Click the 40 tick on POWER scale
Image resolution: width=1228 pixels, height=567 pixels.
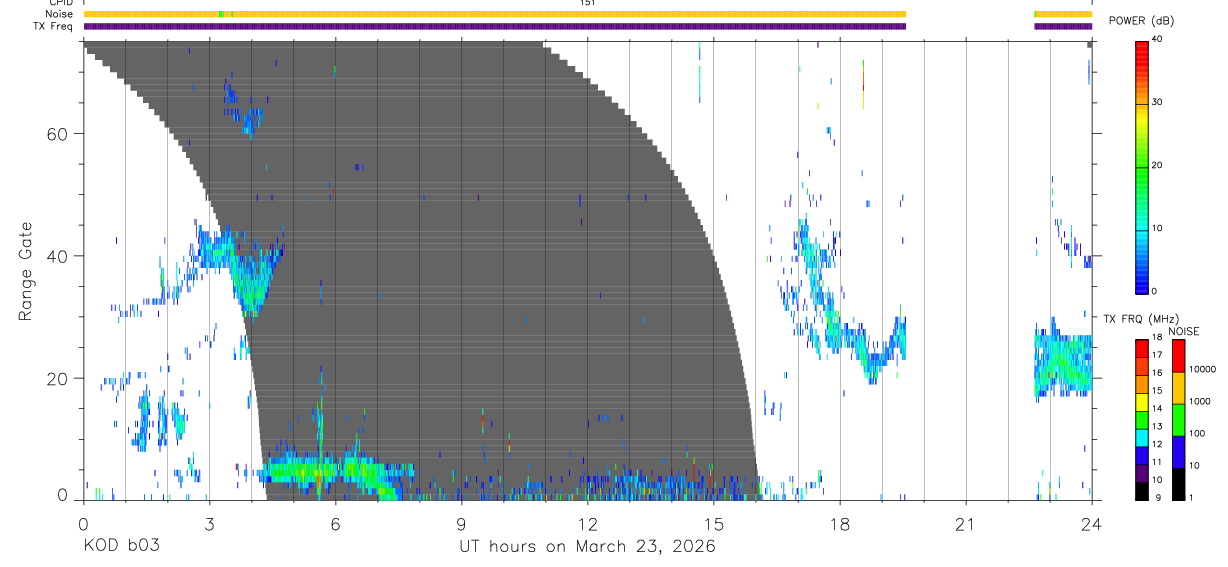click(1158, 39)
